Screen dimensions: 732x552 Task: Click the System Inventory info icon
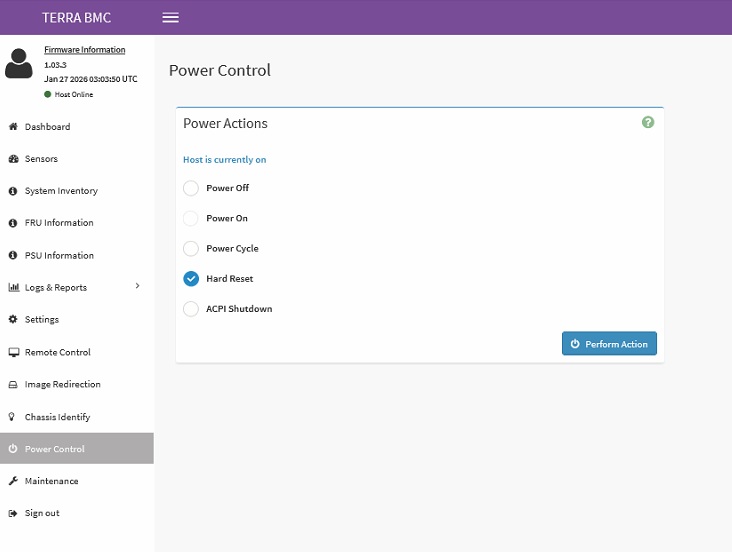point(13,191)
